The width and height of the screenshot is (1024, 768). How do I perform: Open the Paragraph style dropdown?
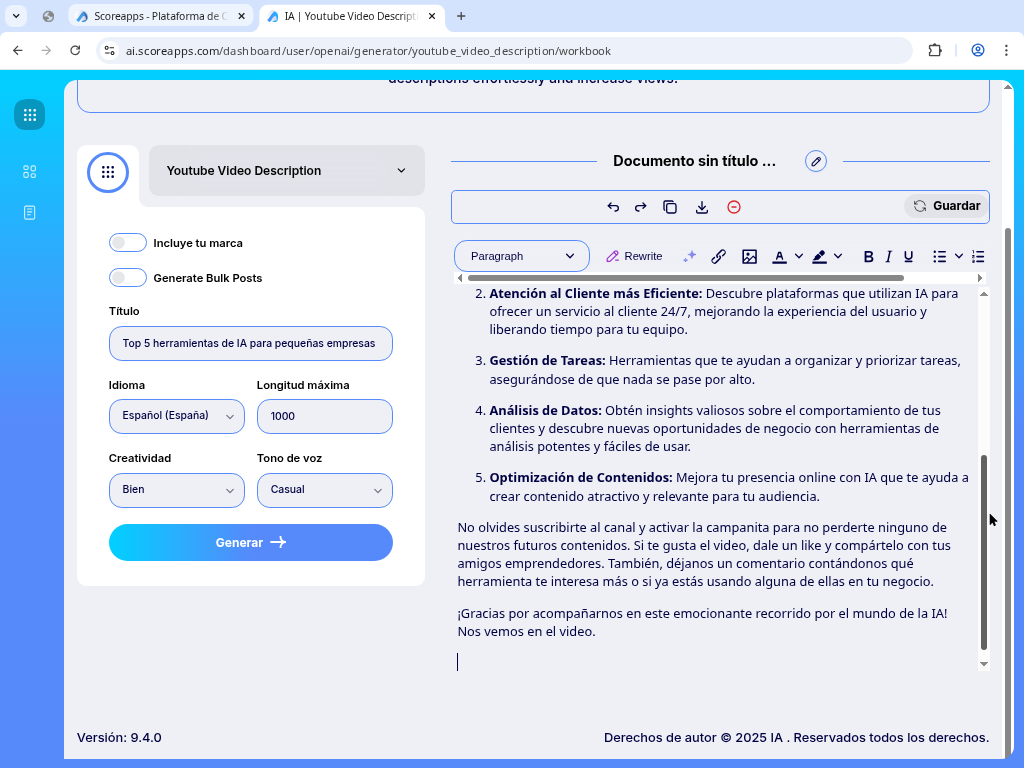[521, 256]
